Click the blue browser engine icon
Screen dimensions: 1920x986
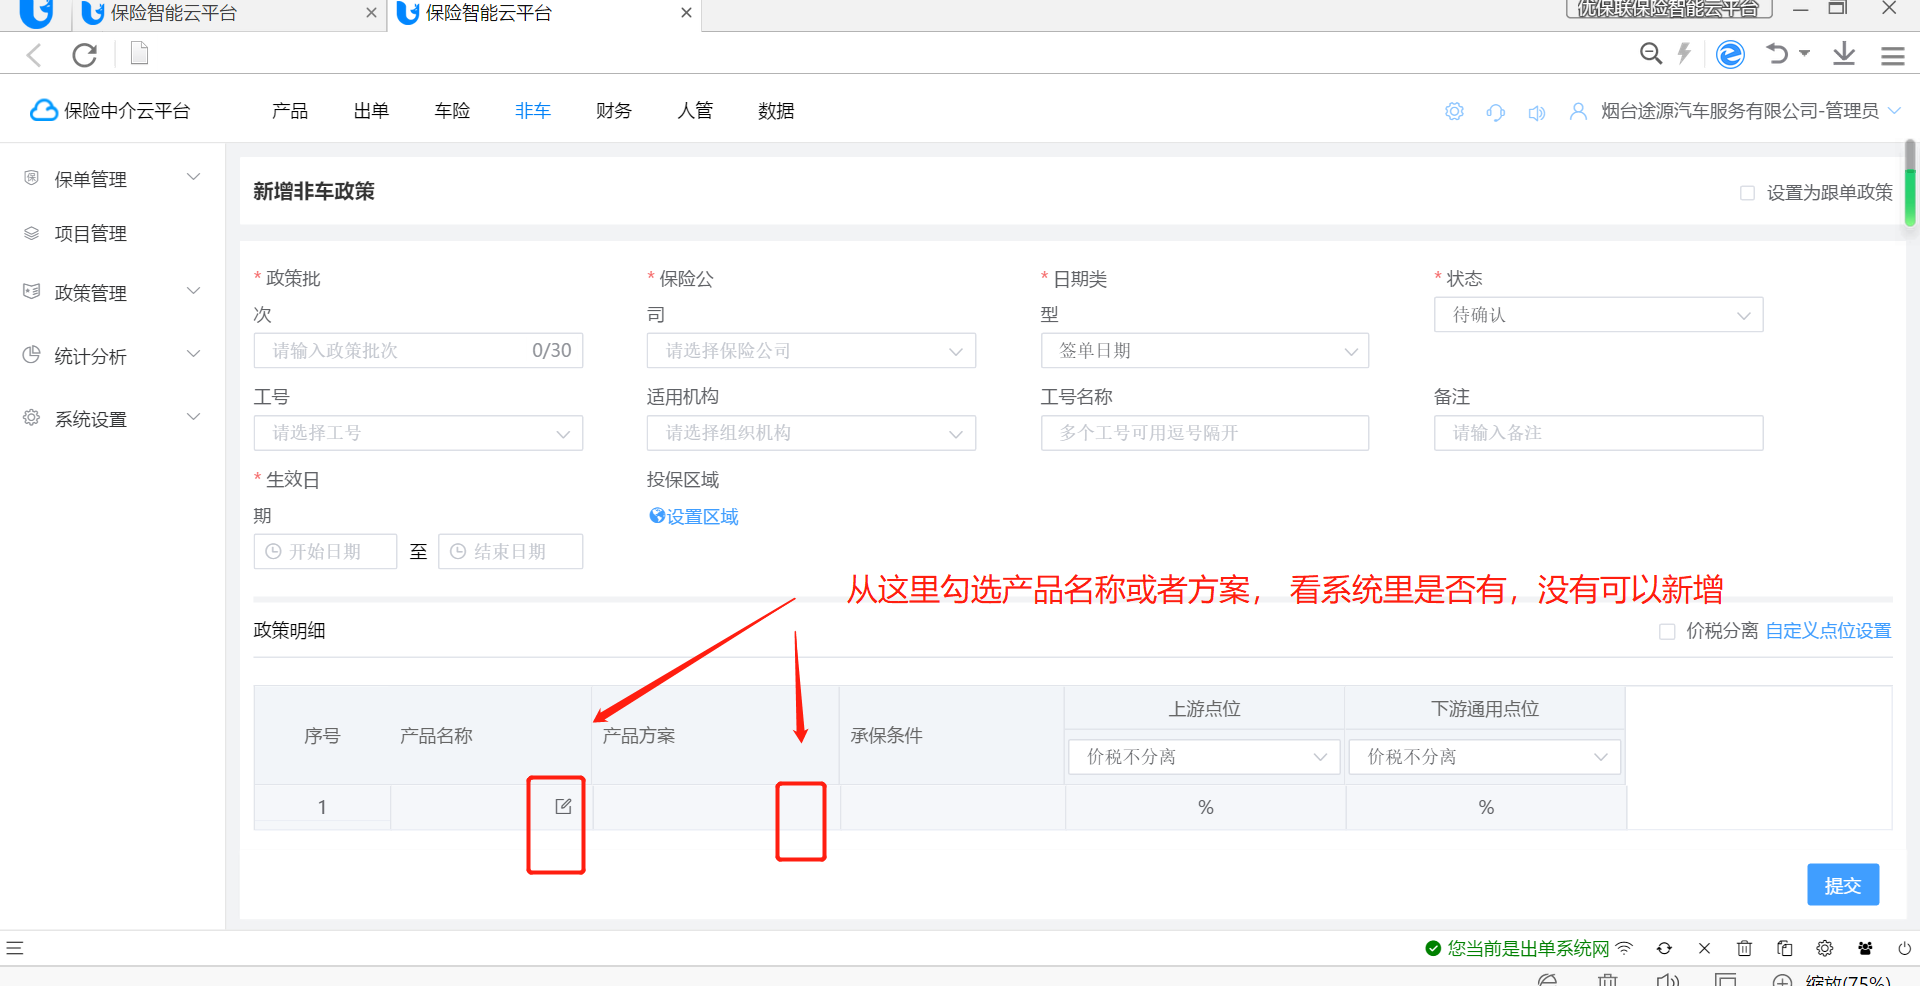click(x=1730, y=54)
